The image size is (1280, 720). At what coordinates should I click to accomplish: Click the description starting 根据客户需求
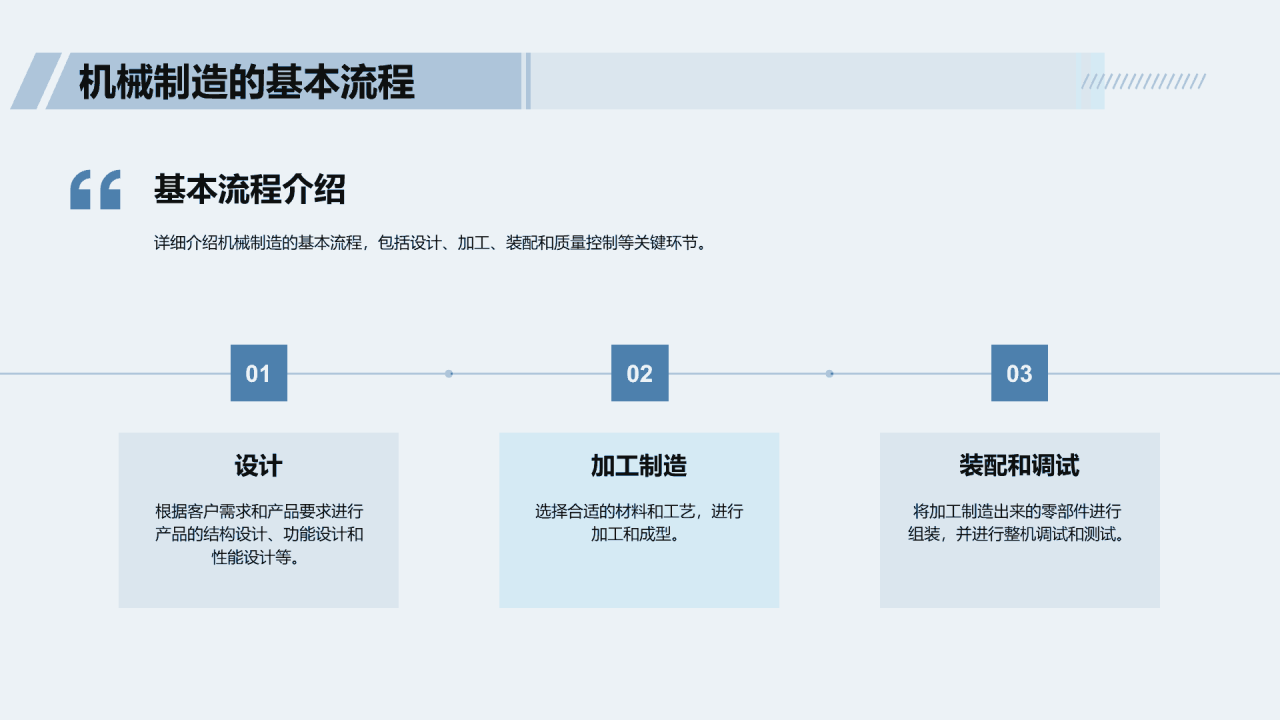(259, 535)
